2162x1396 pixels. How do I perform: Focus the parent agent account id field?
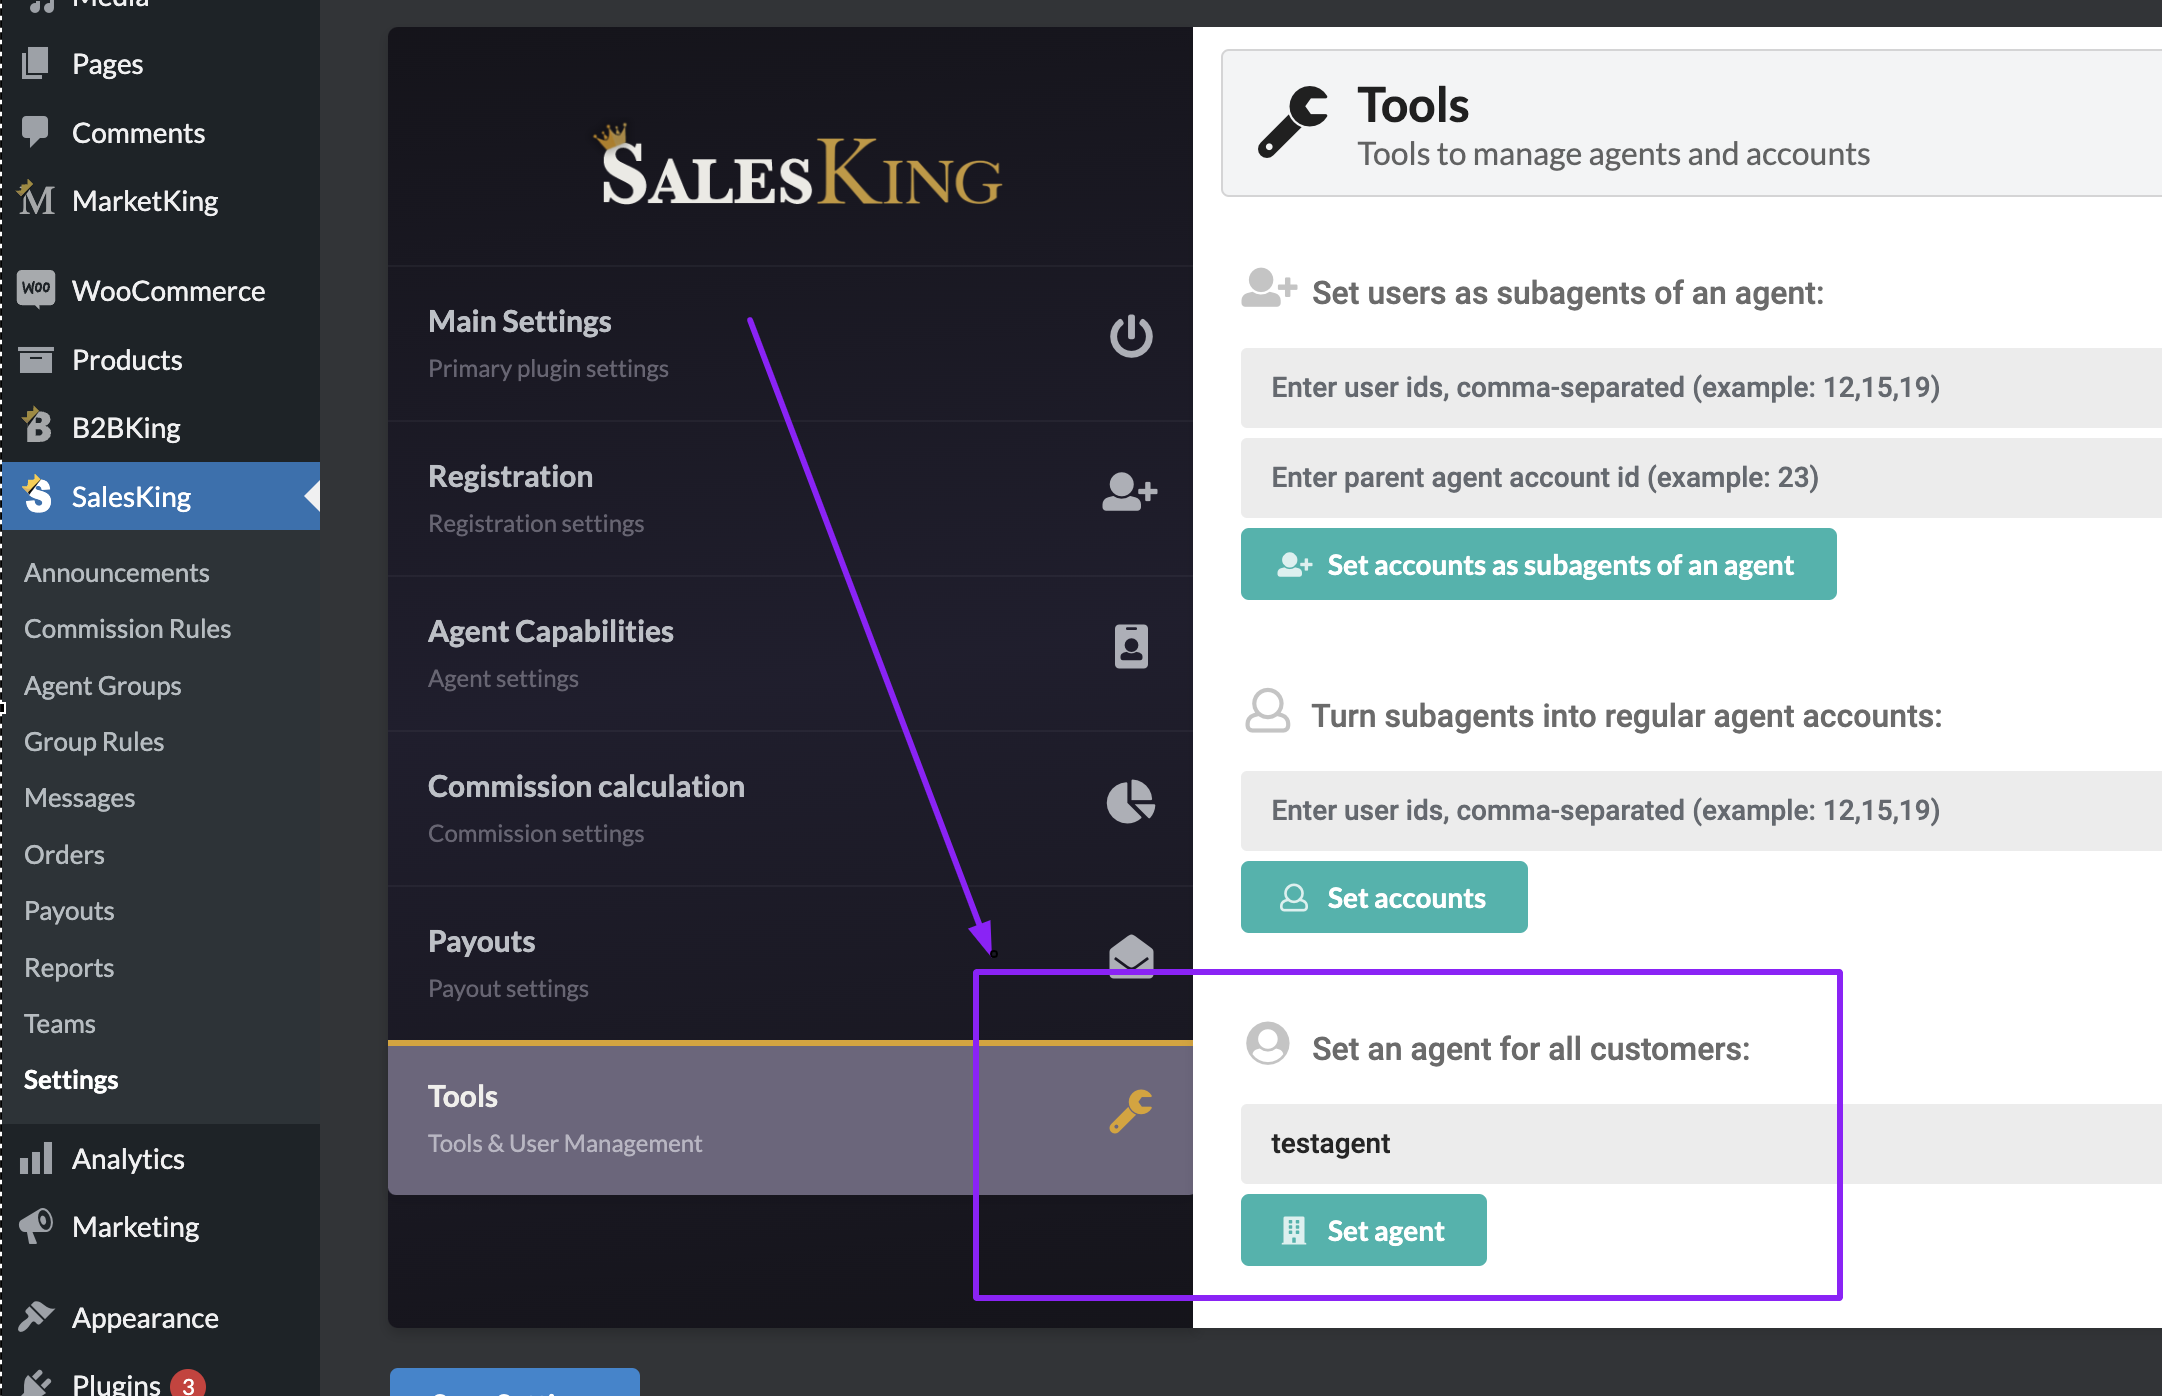click(1701, 478)
